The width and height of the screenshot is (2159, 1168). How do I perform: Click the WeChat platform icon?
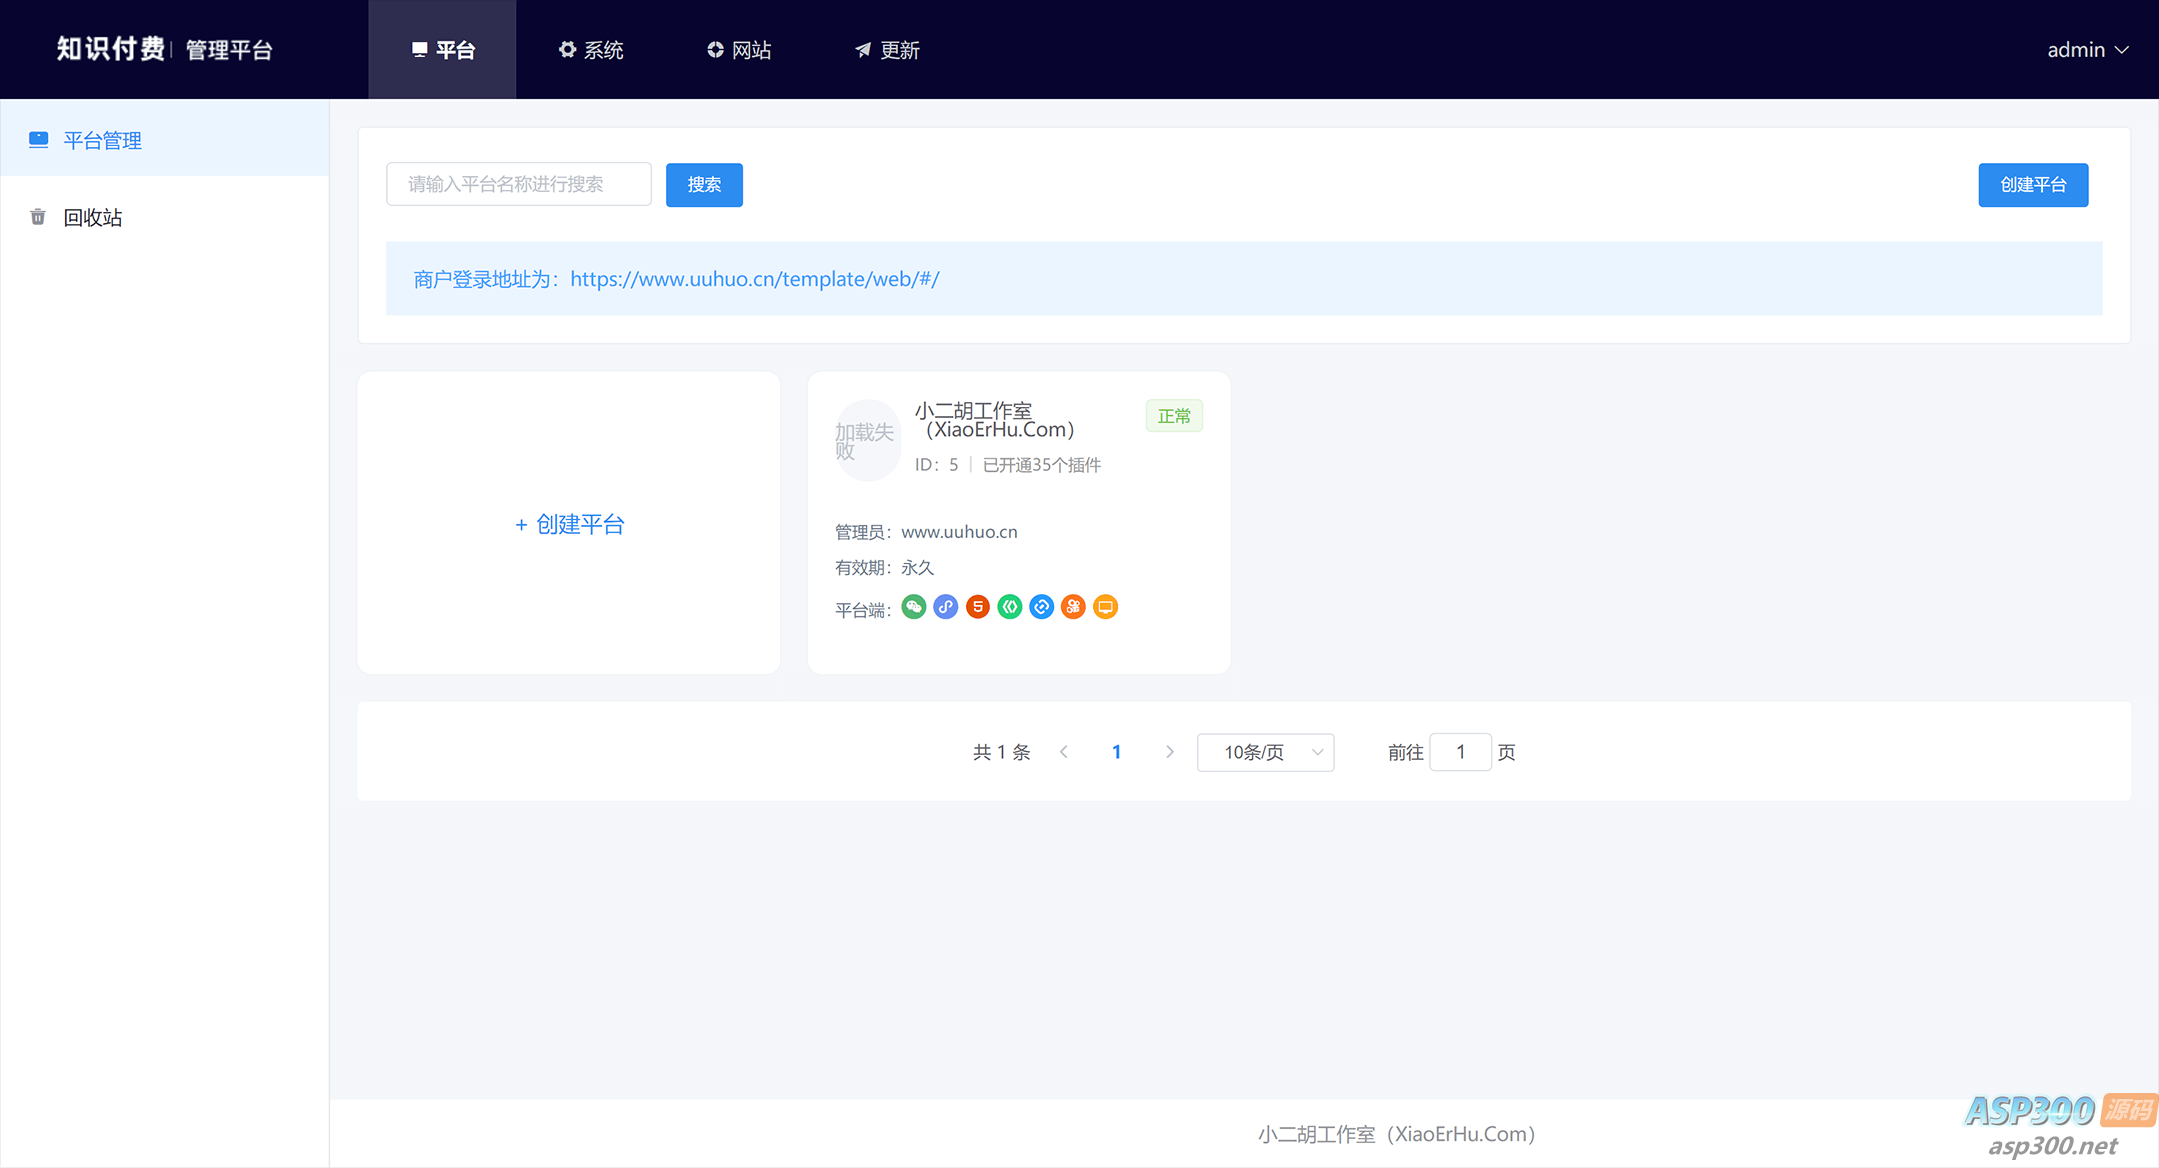[913, 607]
